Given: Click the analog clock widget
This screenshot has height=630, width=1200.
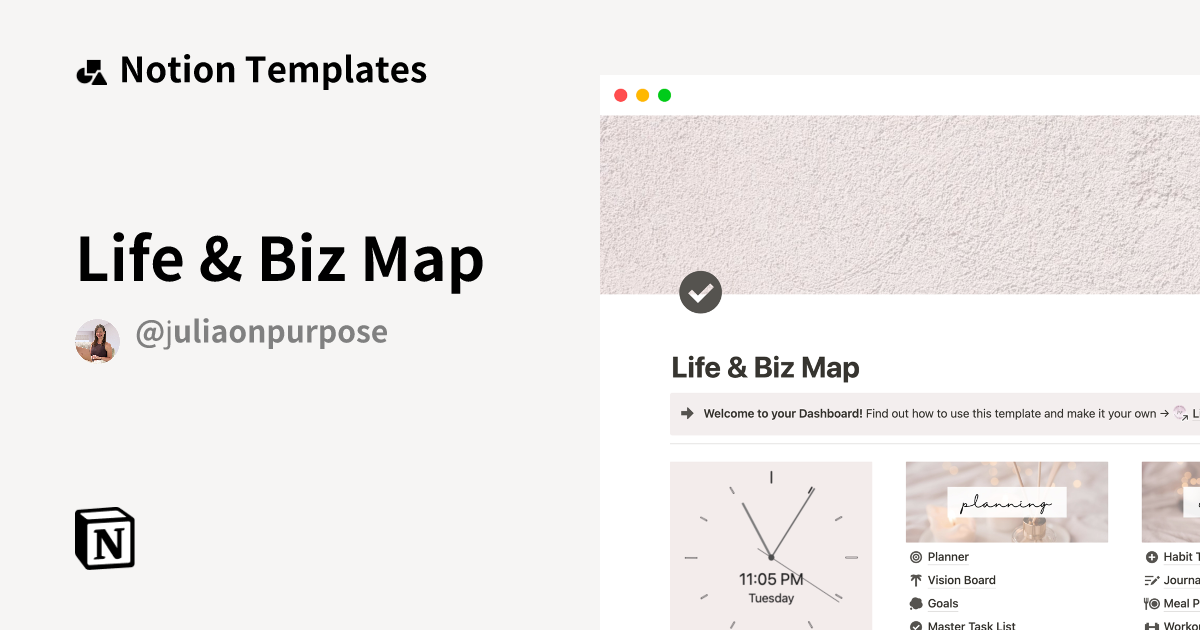Looking at the screenshot, I should (x=771, y=545).
